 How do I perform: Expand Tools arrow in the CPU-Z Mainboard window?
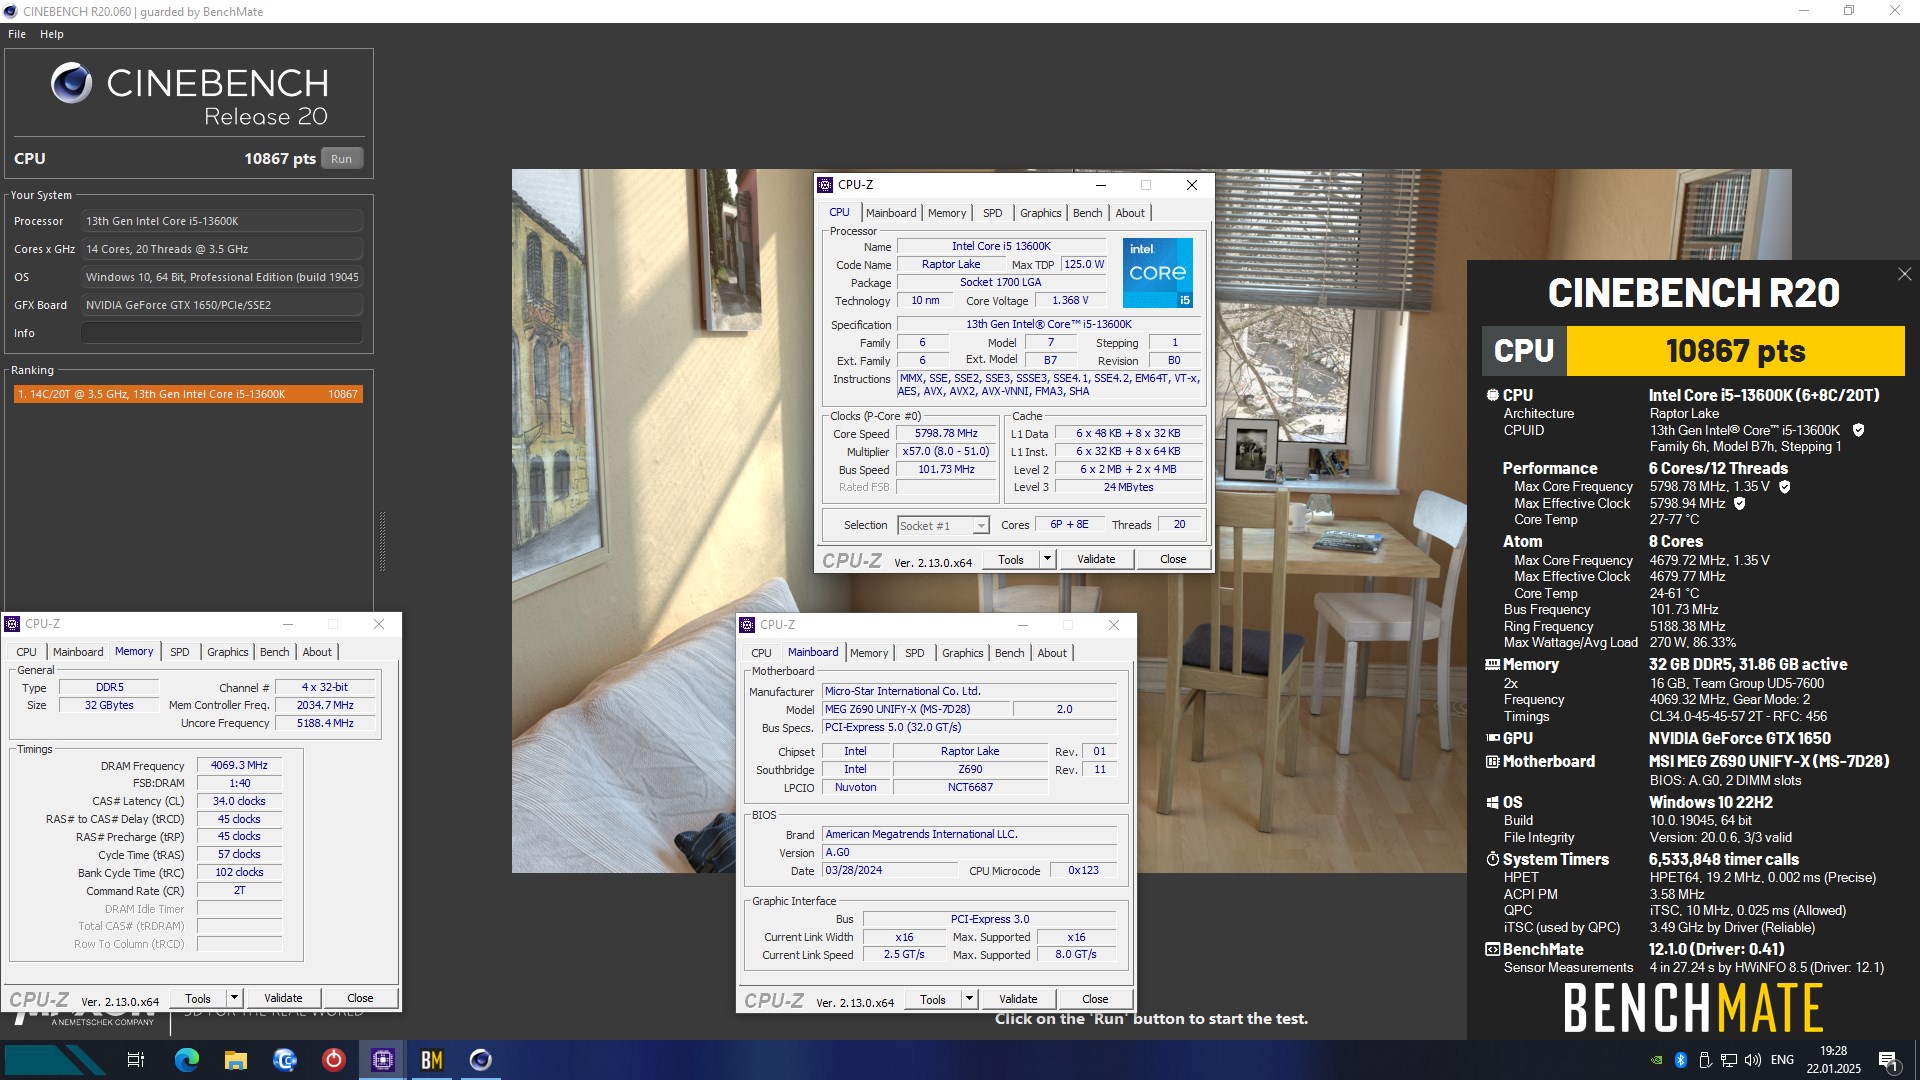click(969, 999)
